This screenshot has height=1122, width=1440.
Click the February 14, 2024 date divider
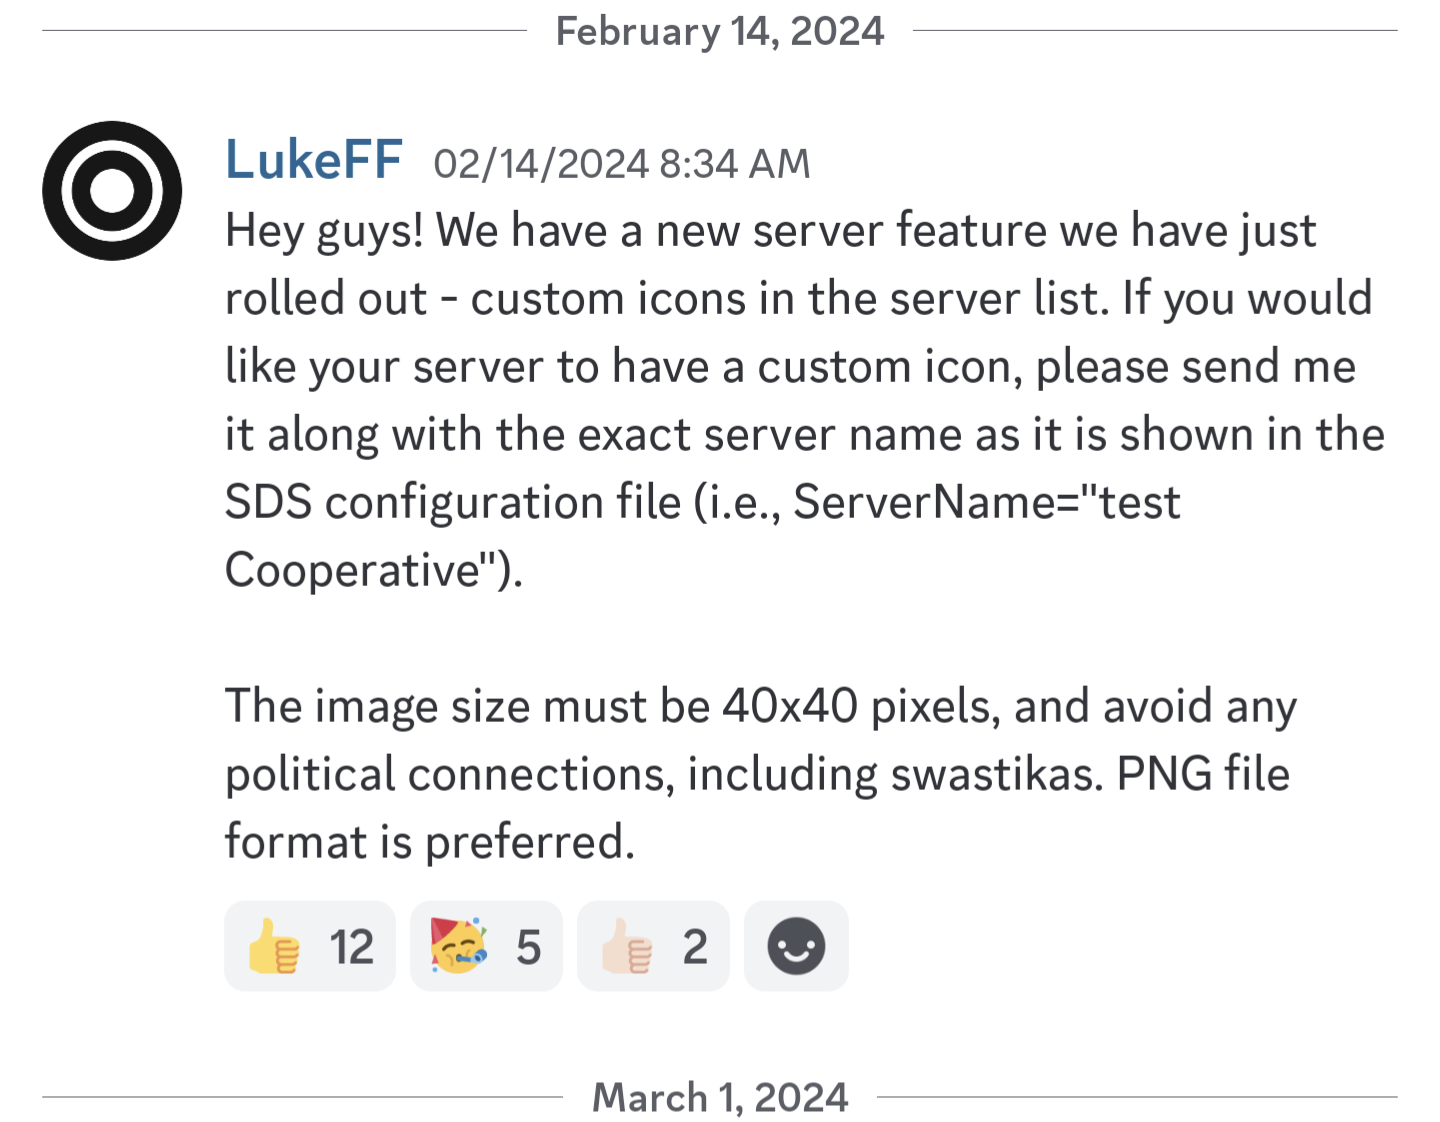[x=720, y=31]
